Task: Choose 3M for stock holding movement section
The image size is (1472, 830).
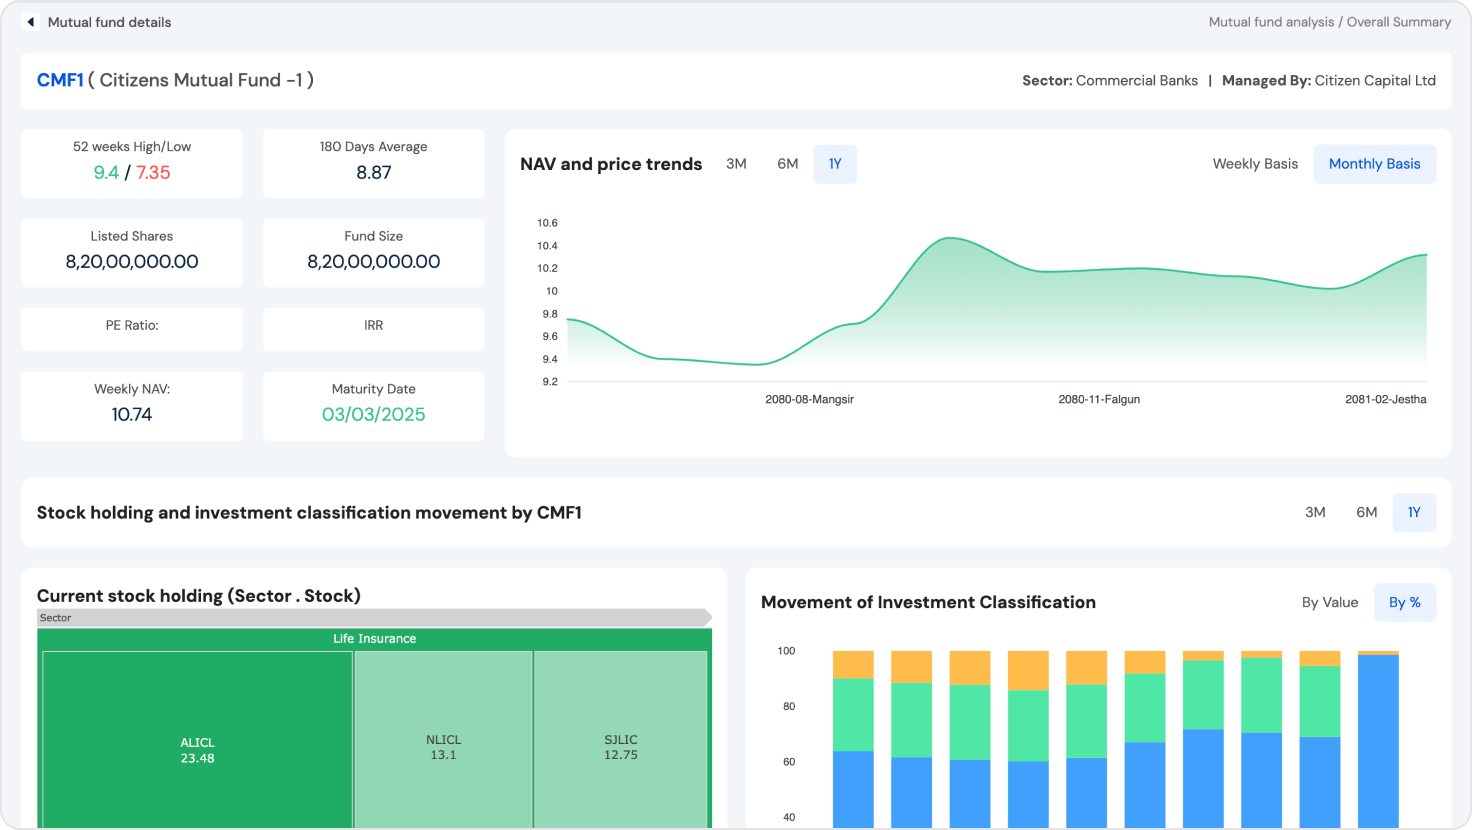Action: [1315, 512]
